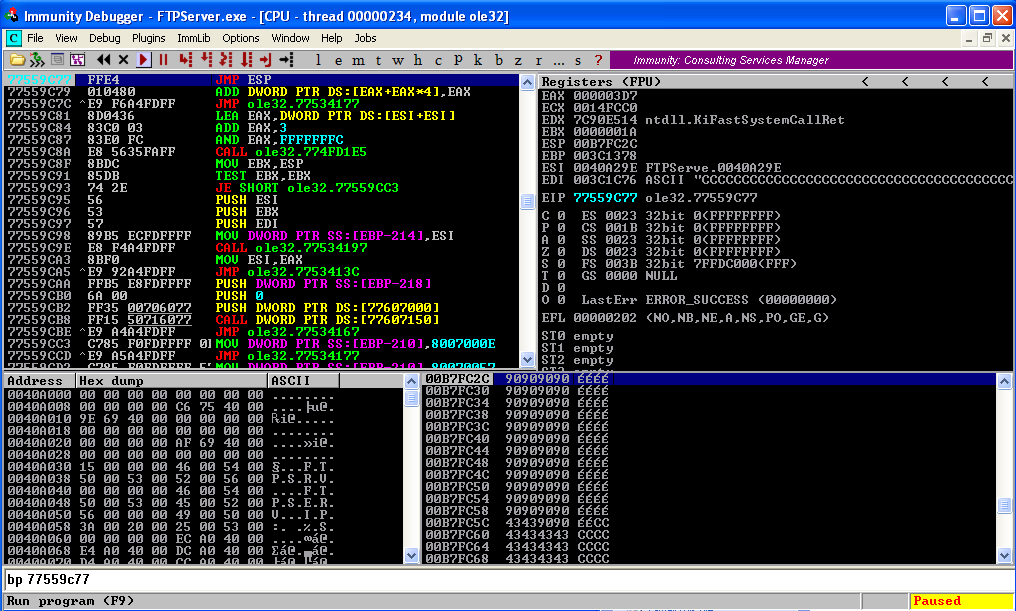Click the Address column header in dump
This screenshot has height=611, width=1016.
(40, 380)
